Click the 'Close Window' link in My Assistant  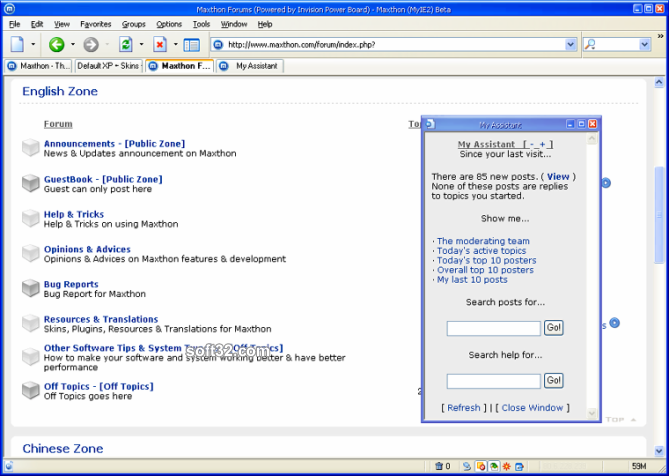click(532, 408)
